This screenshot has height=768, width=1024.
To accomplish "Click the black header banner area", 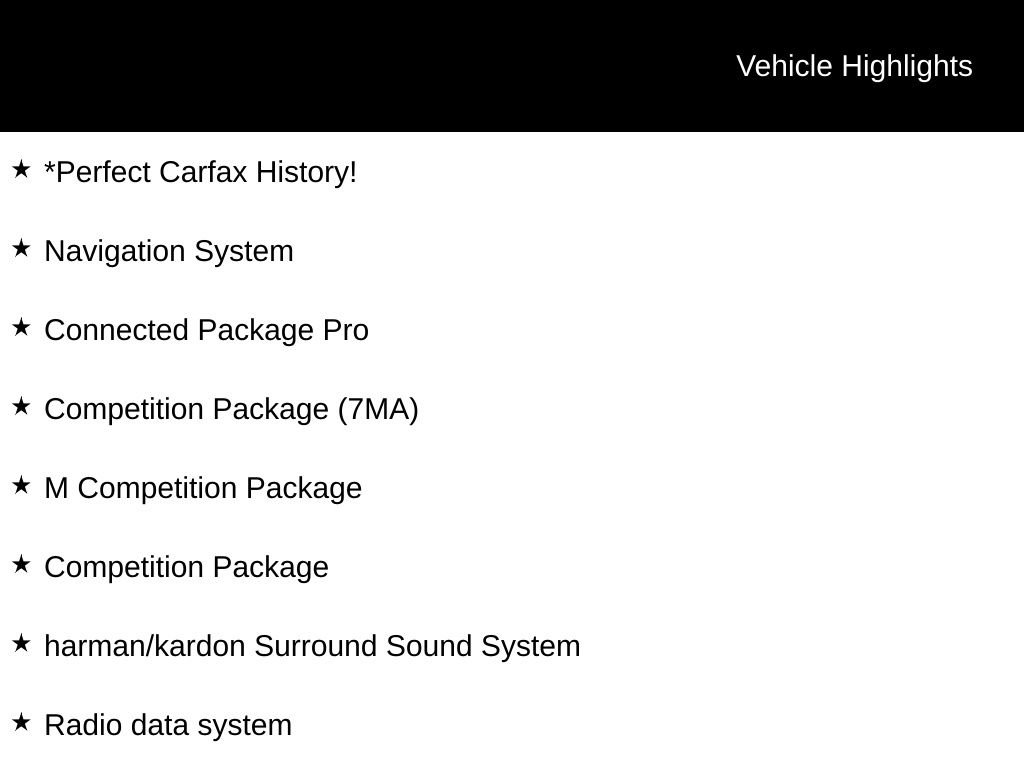I will 512,66.
